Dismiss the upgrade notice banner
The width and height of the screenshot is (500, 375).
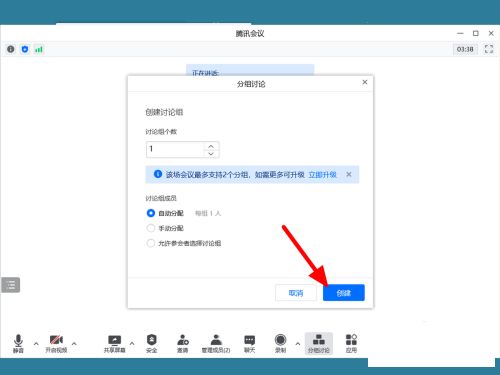tap(349, 174)
